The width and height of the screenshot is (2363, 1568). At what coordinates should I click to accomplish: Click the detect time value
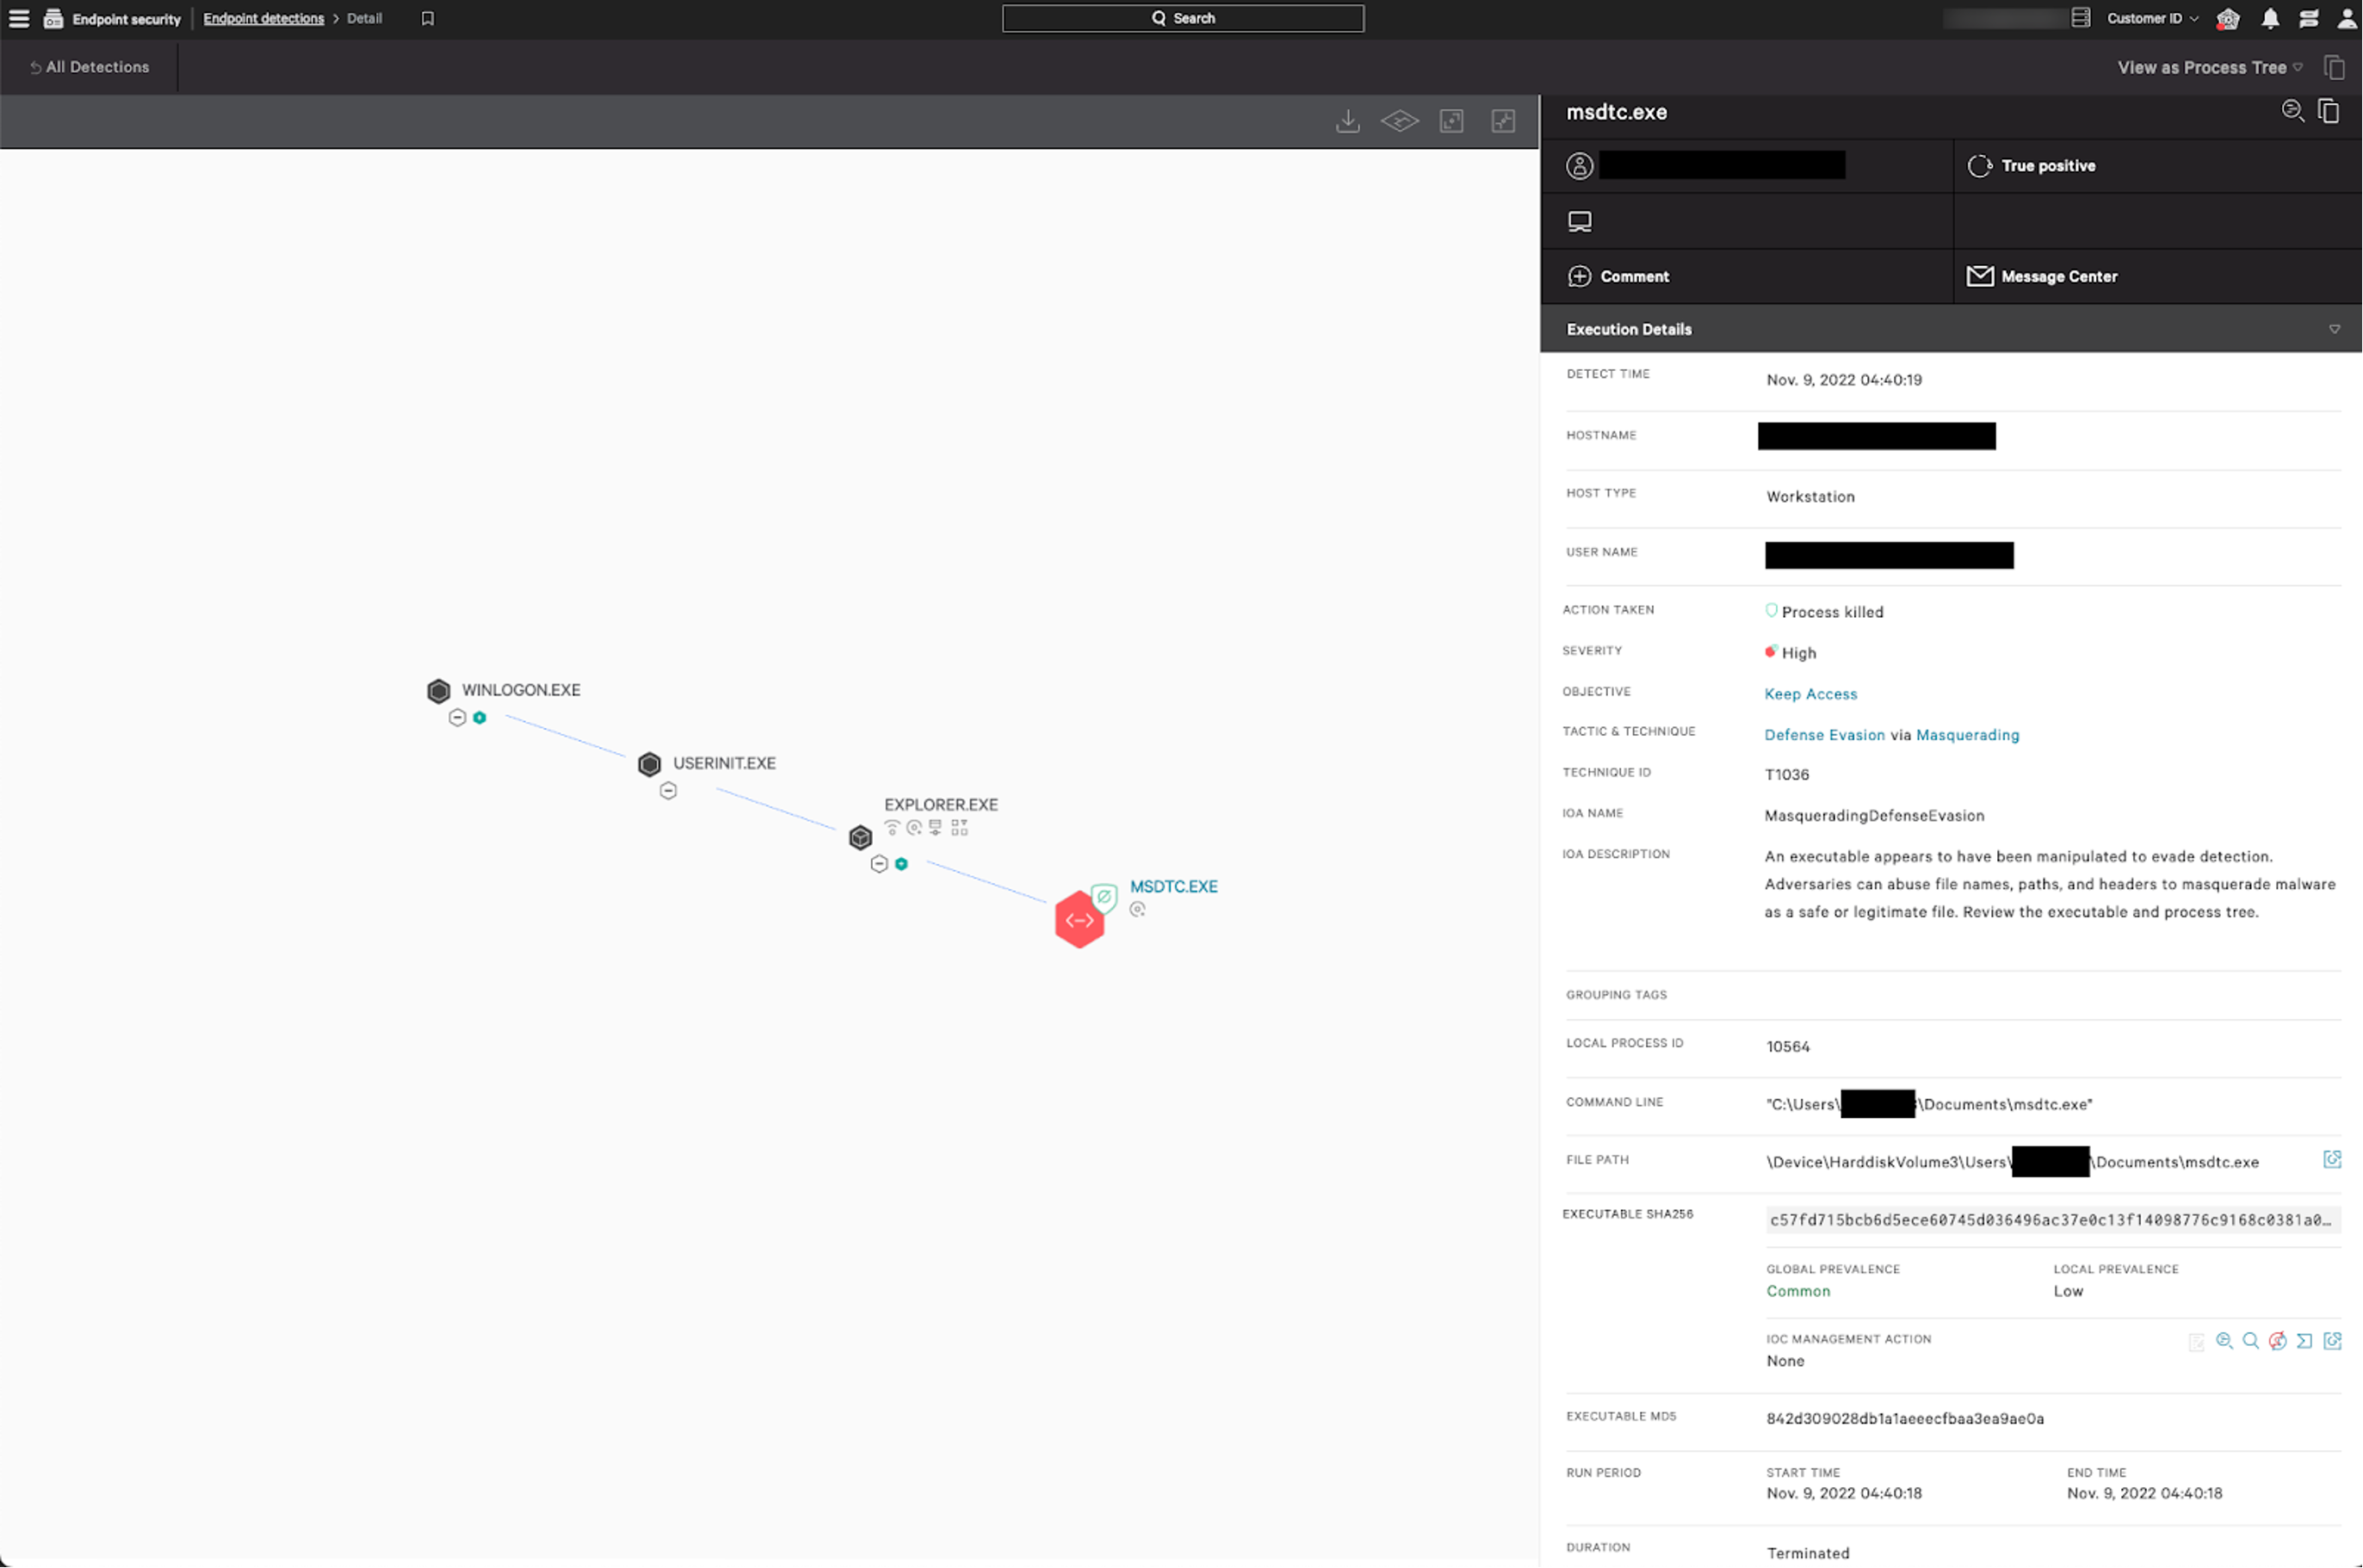pos(1844,380)
